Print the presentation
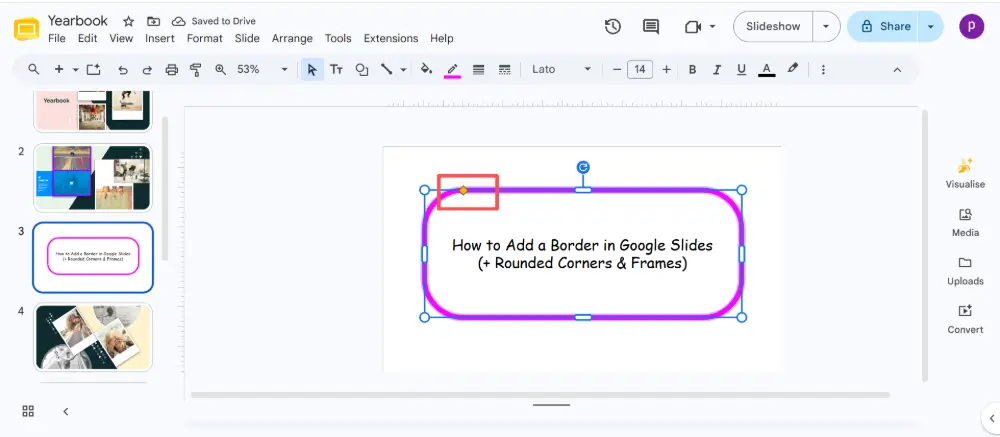The image size is (1000, 437). 172,70
